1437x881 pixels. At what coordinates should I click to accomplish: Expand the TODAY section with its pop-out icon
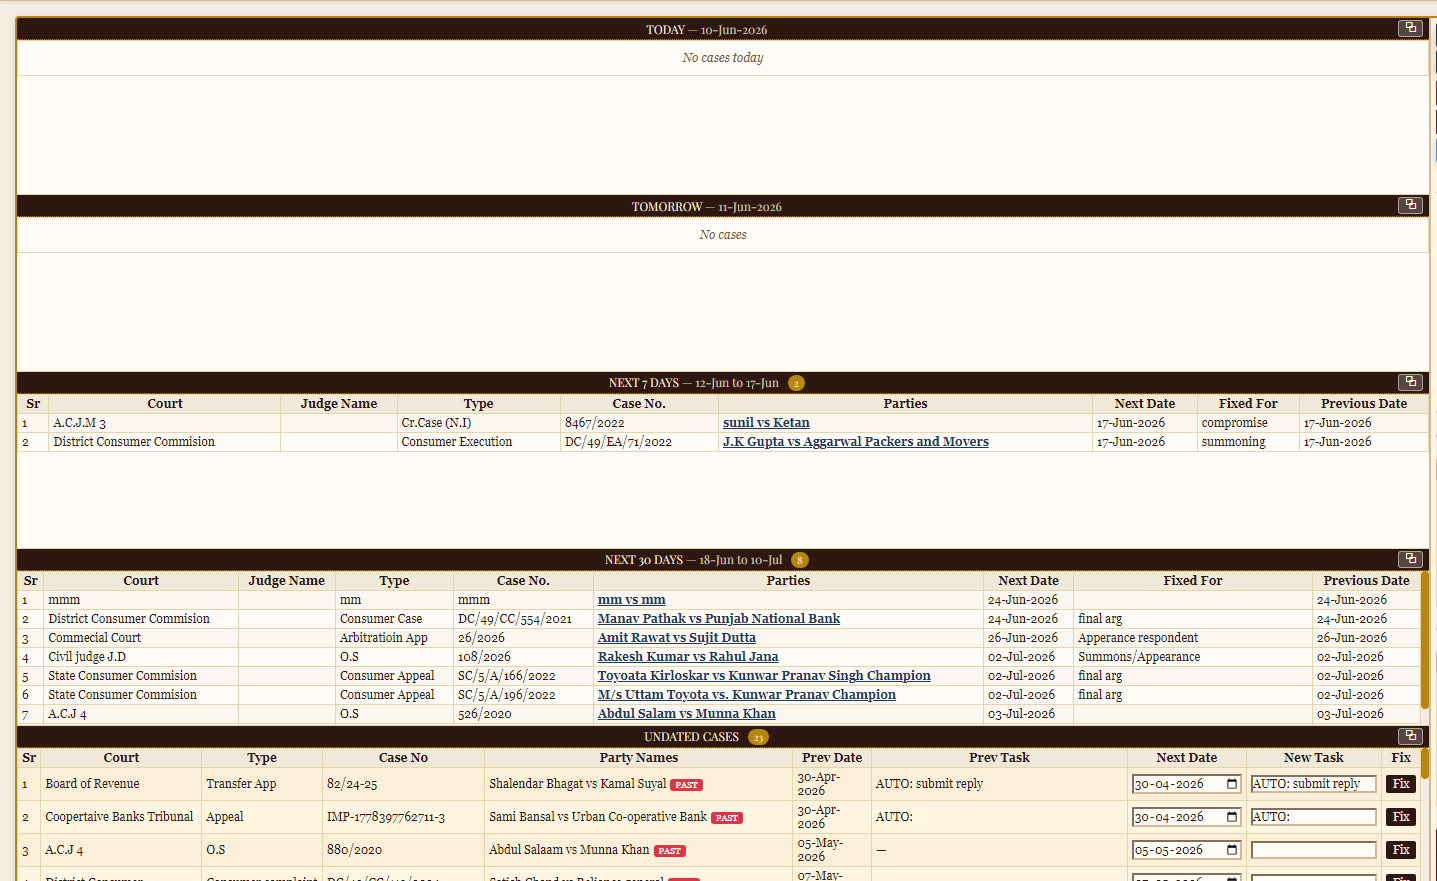point(1410,28)
